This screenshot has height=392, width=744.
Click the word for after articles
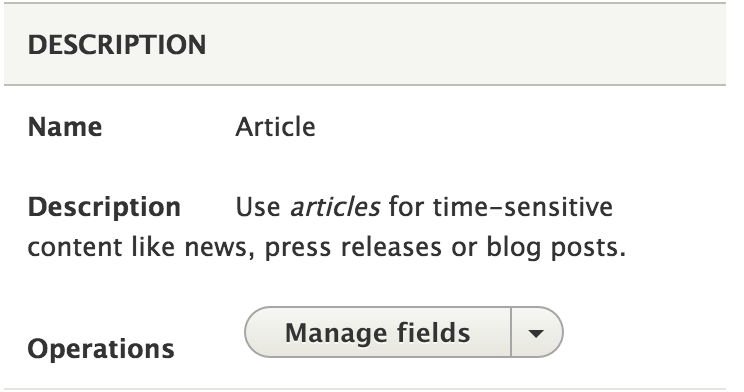point(406,207)
